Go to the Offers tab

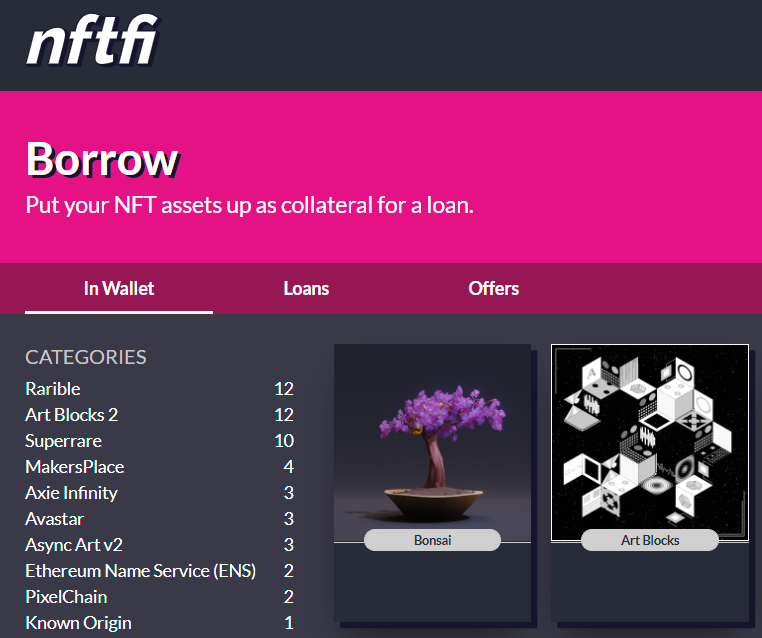click(493, 289)
